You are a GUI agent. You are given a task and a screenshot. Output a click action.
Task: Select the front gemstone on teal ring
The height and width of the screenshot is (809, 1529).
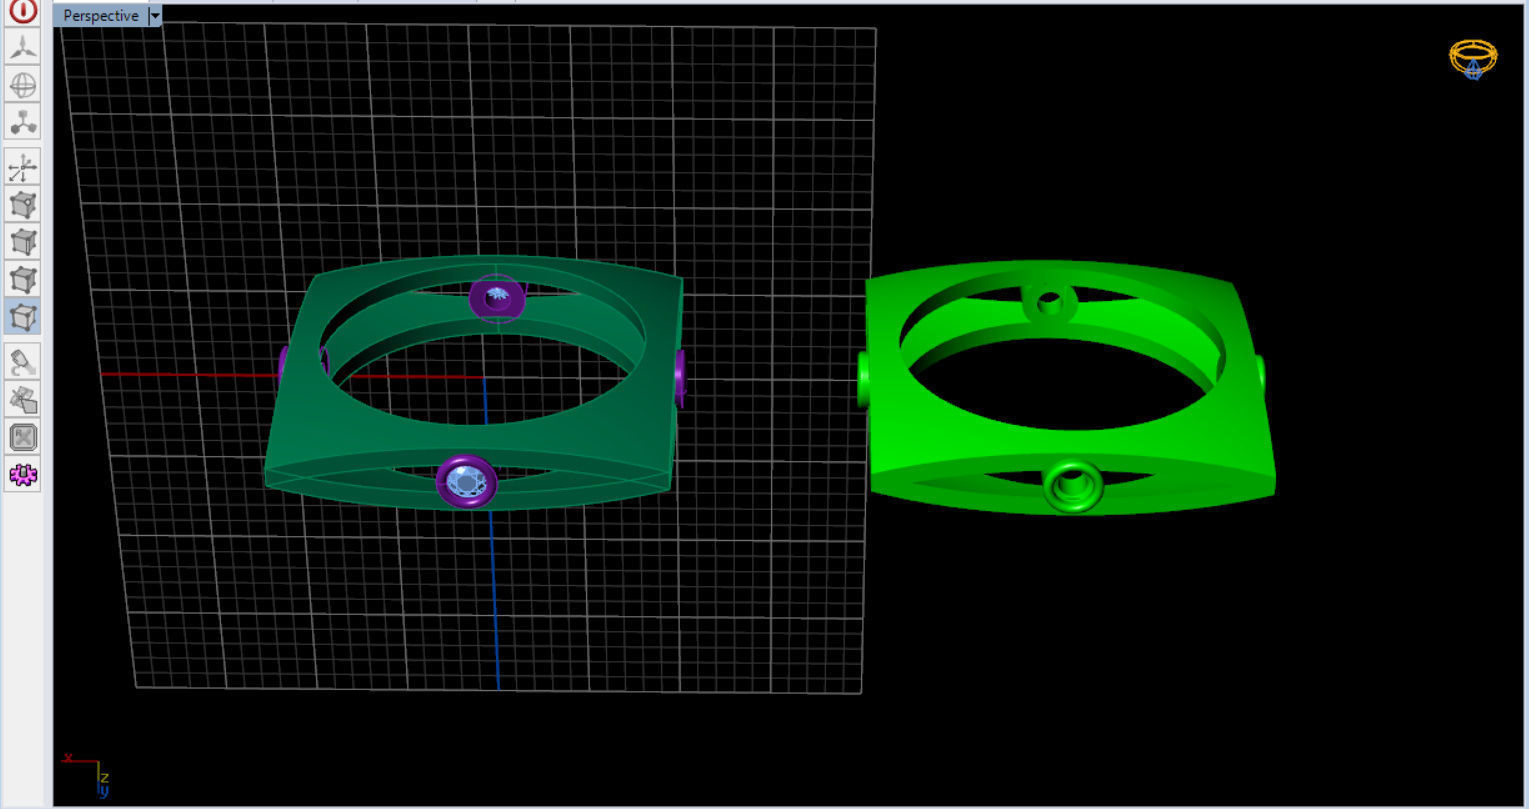click(467, 482)
